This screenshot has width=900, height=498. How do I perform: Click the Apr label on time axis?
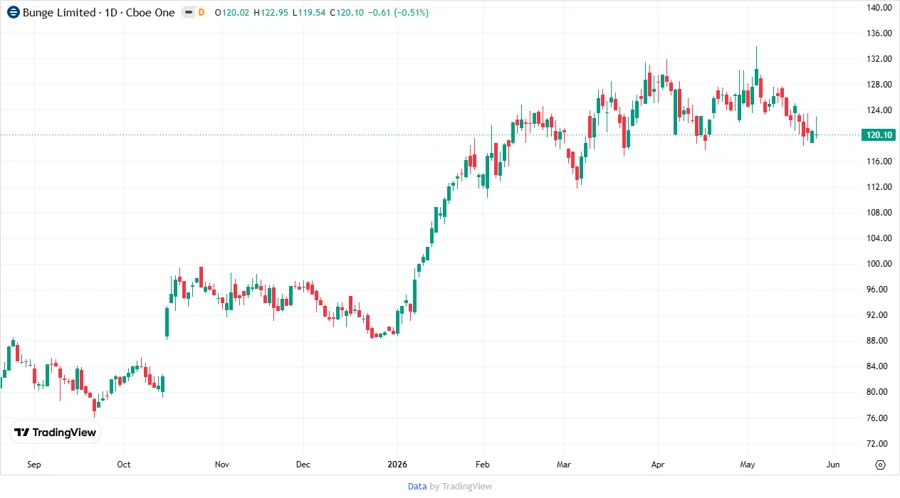coord(658,464)
